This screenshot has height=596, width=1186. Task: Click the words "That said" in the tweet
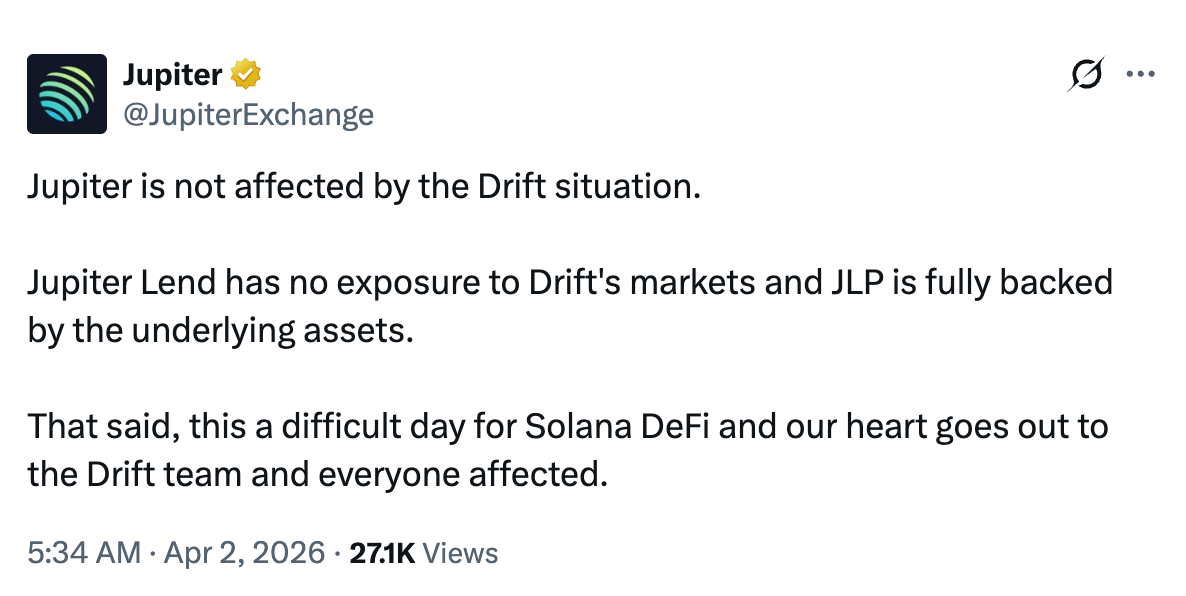[x=91, y=426]
